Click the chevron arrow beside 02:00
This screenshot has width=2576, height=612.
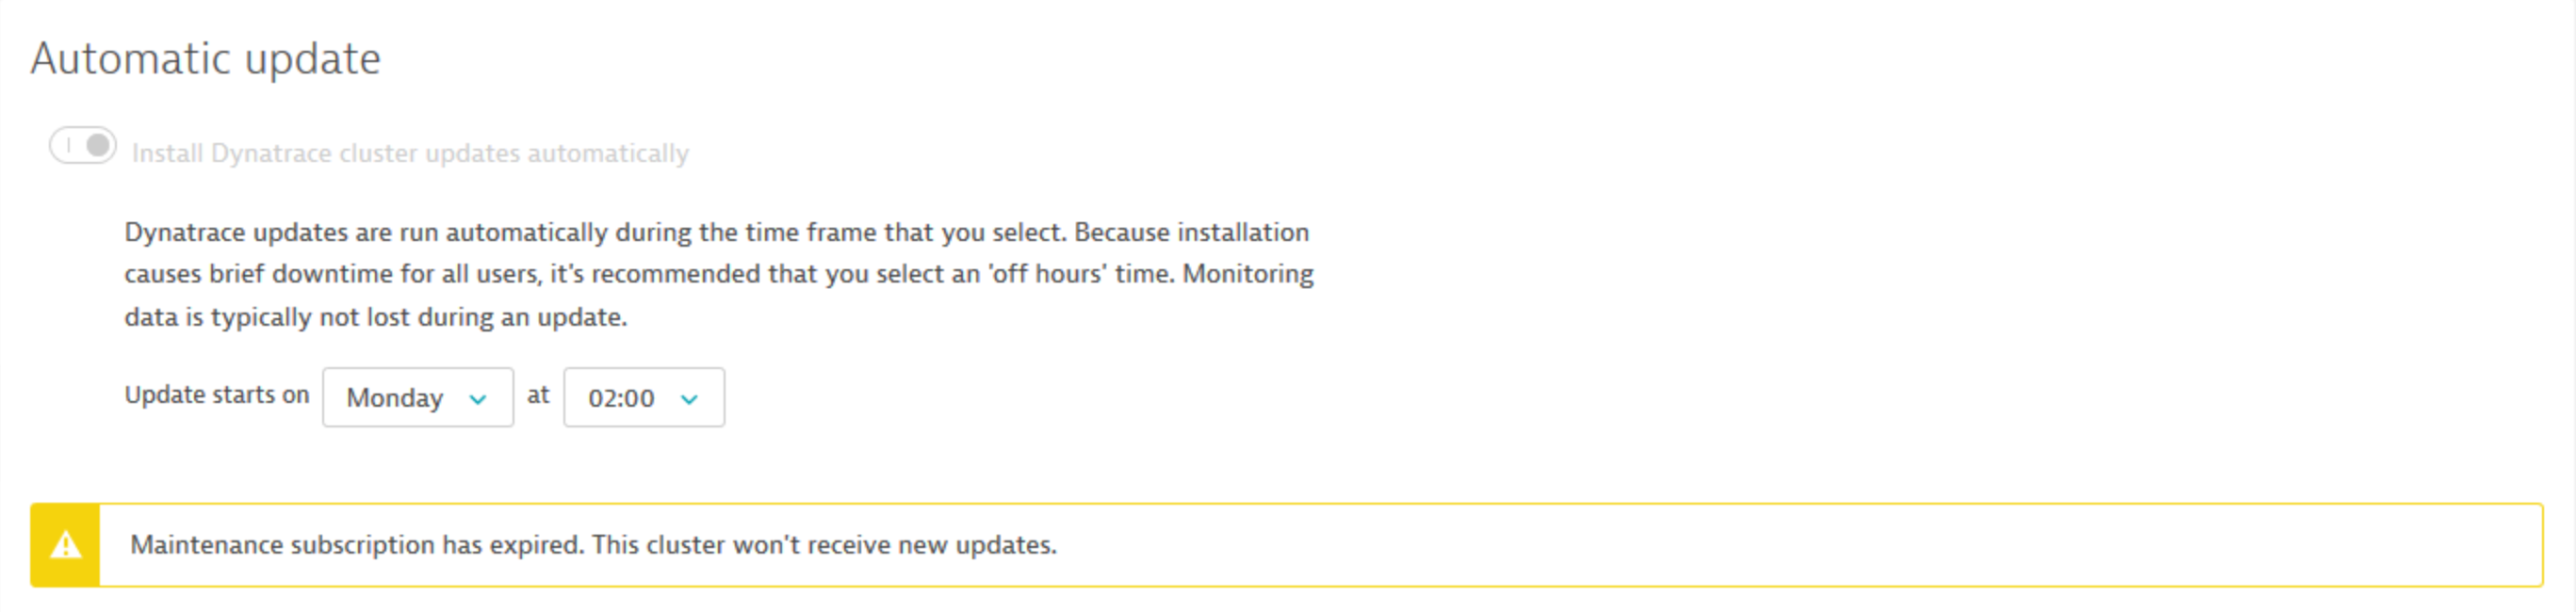coord(689,399)
